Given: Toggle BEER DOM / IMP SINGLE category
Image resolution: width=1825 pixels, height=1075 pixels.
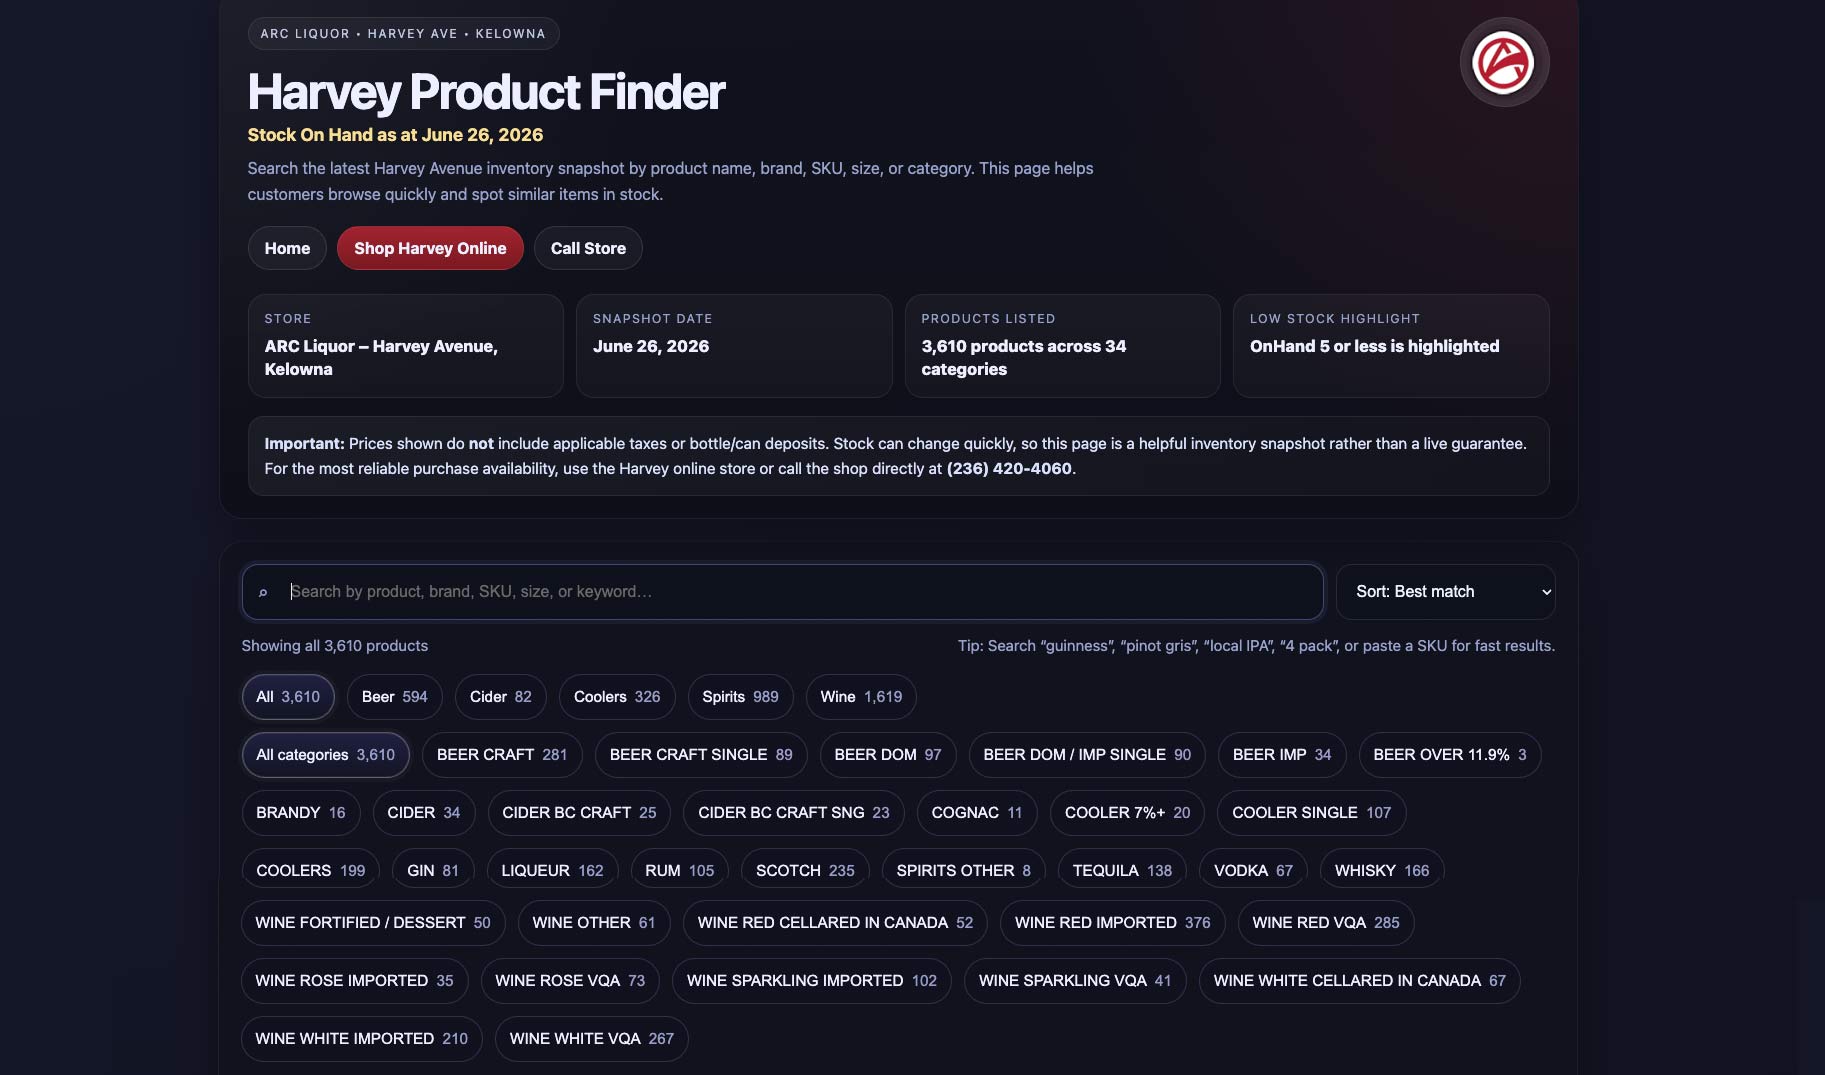Looking at the screenshot, I should click(1087, 755).
